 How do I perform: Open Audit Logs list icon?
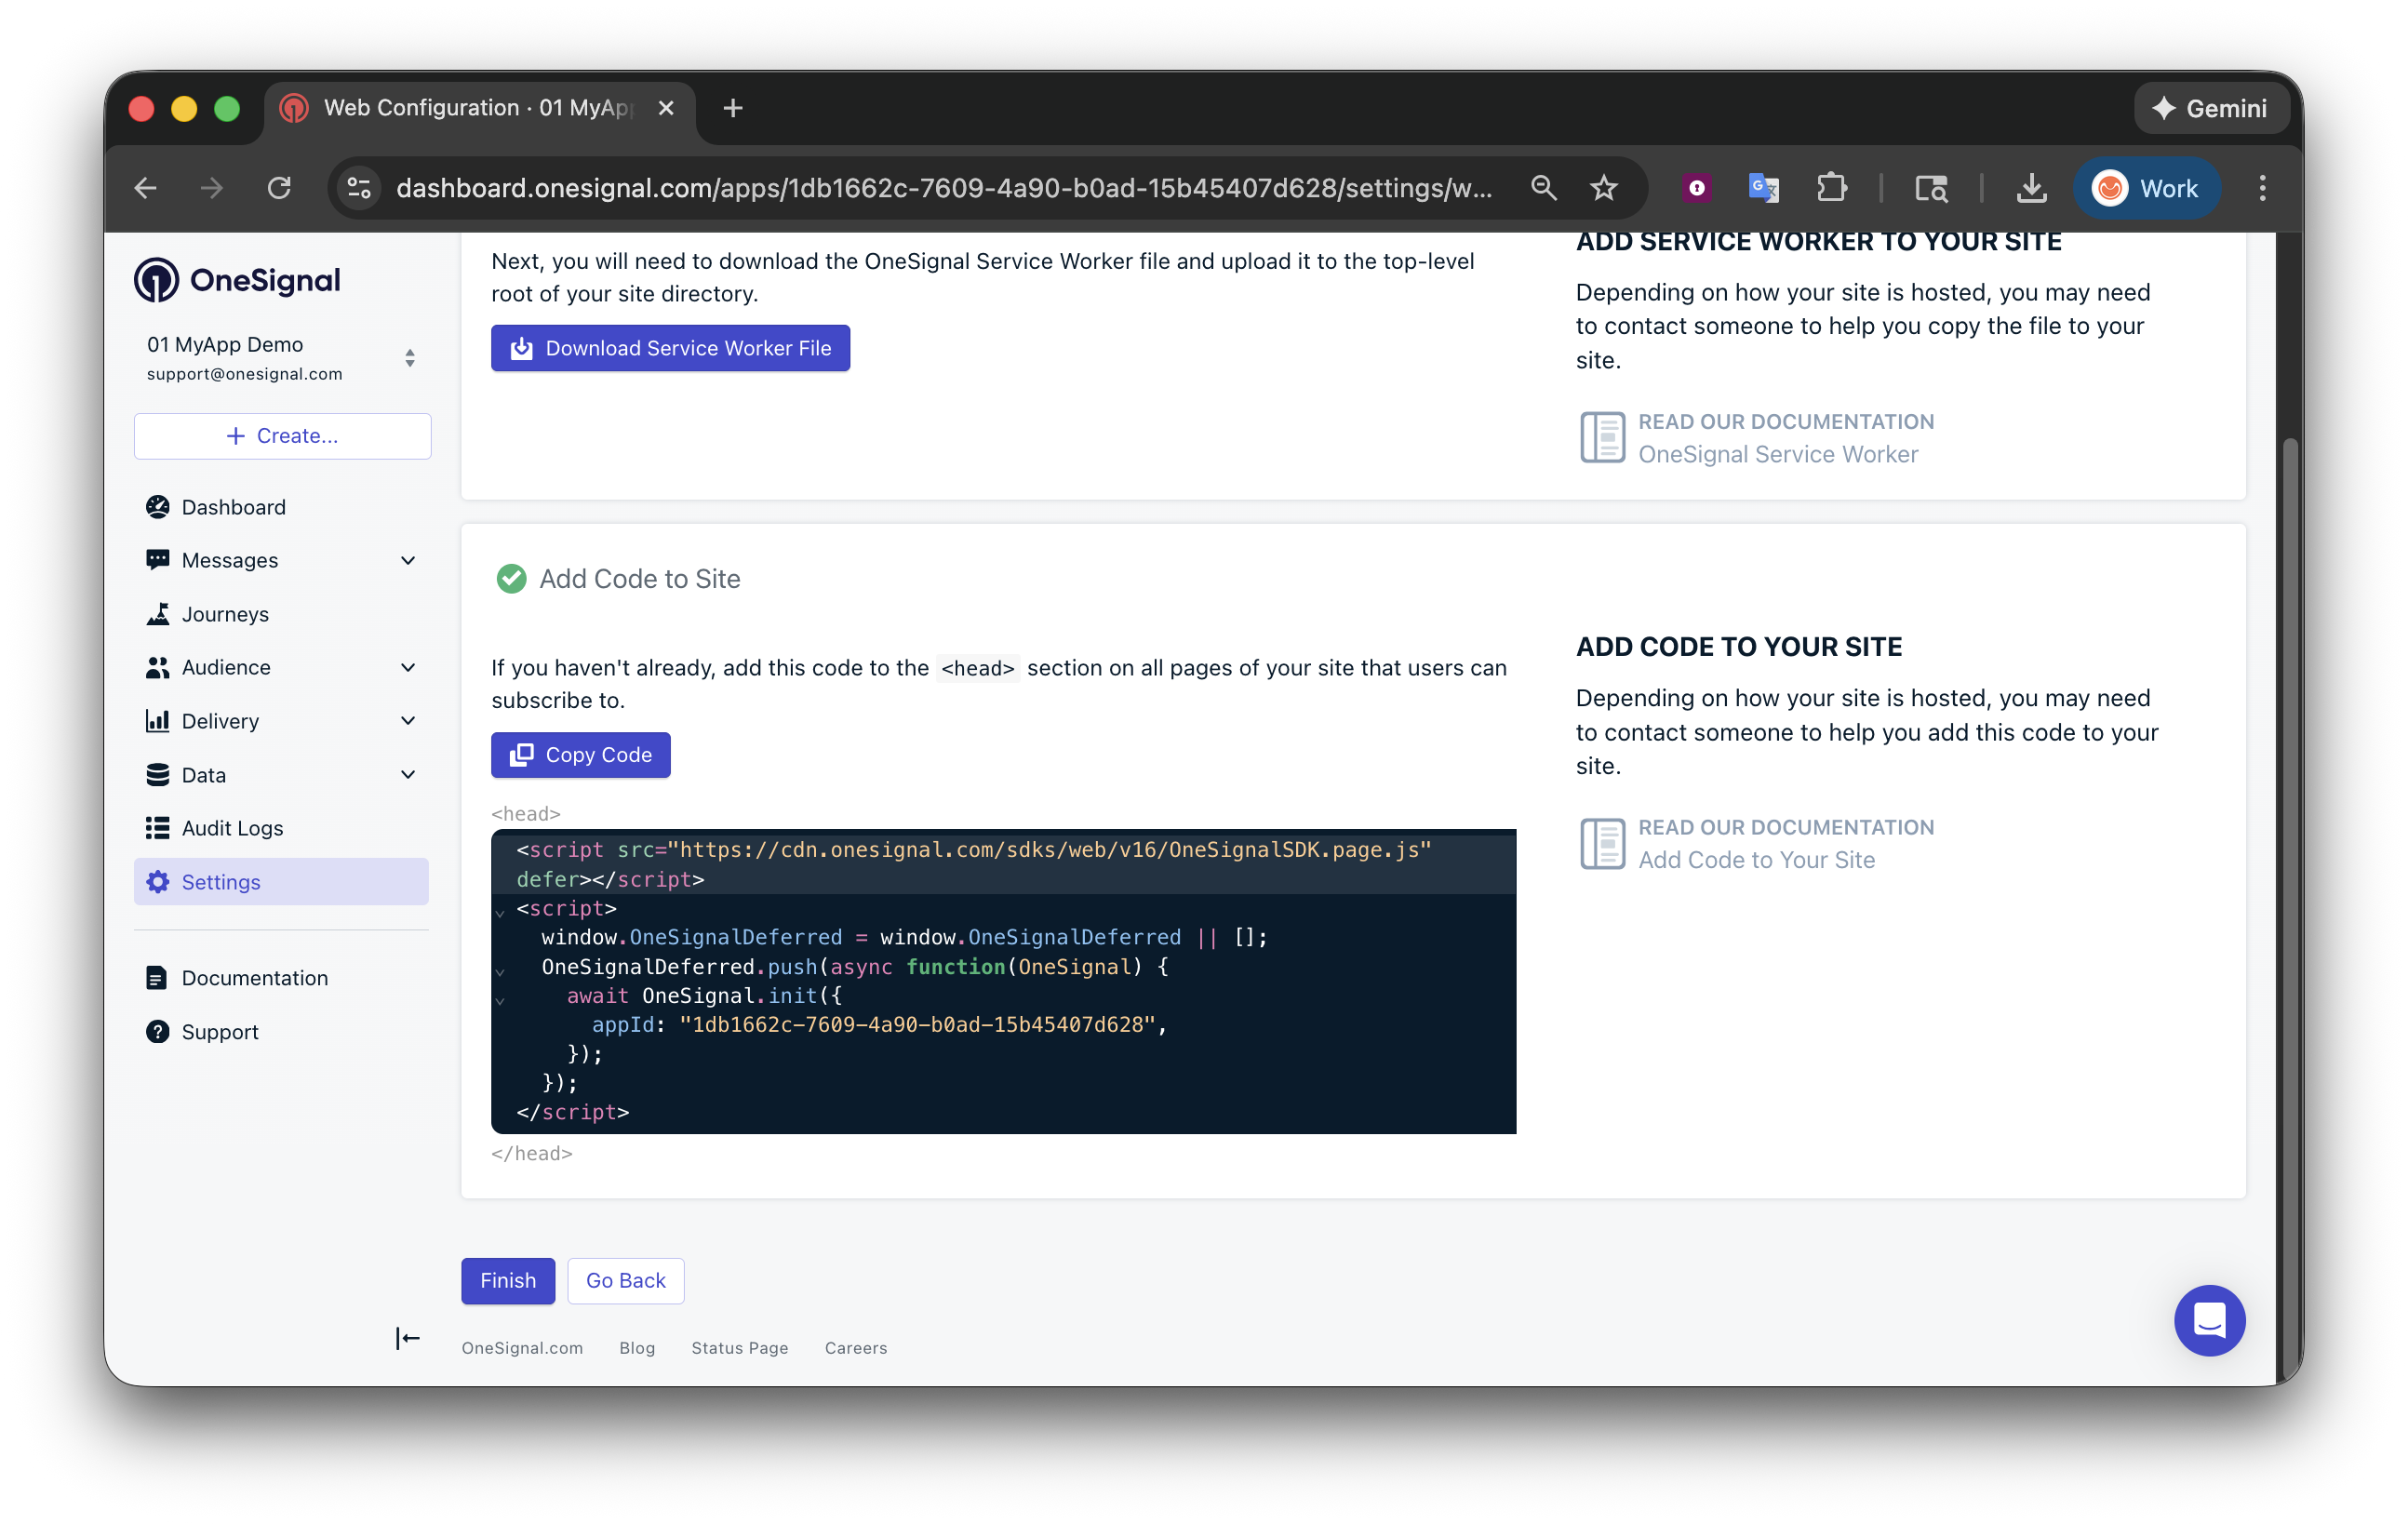(158, 828)
